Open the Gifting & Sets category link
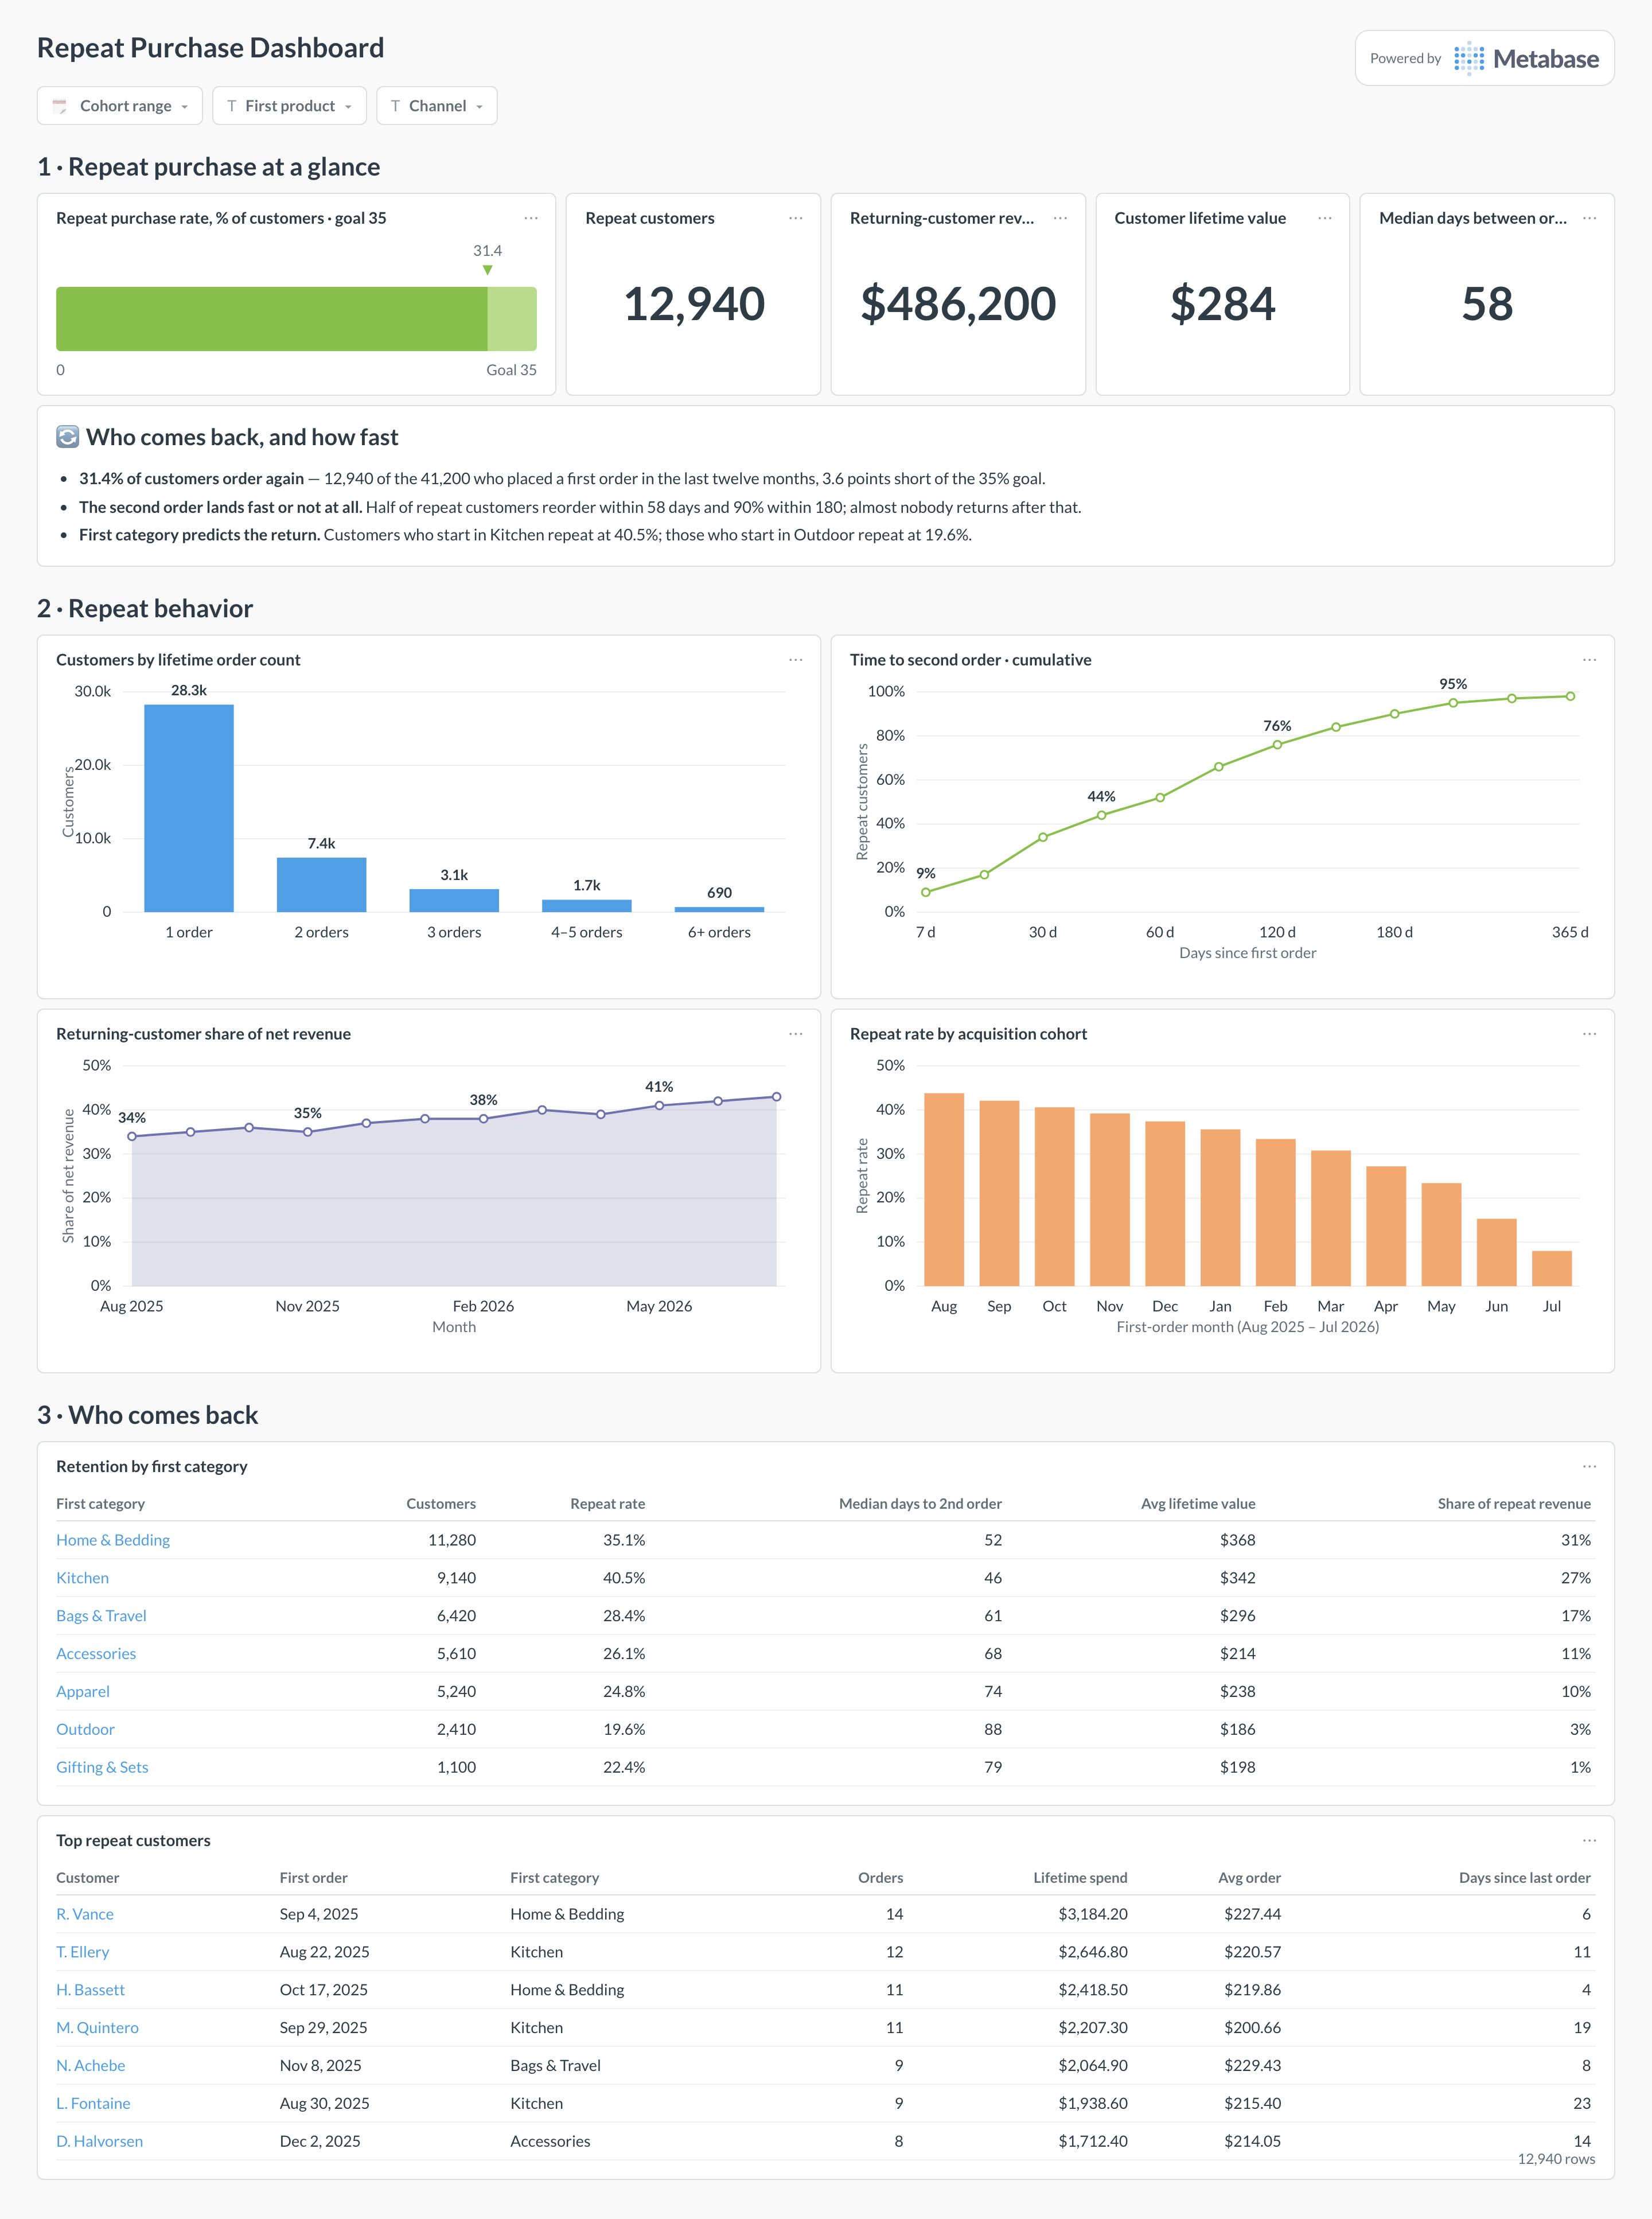 102,1767
